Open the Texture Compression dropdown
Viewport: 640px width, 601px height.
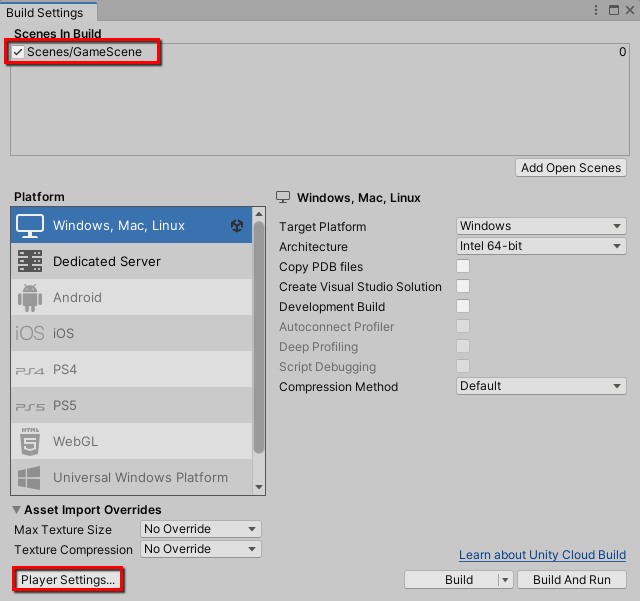coord(200,549)
